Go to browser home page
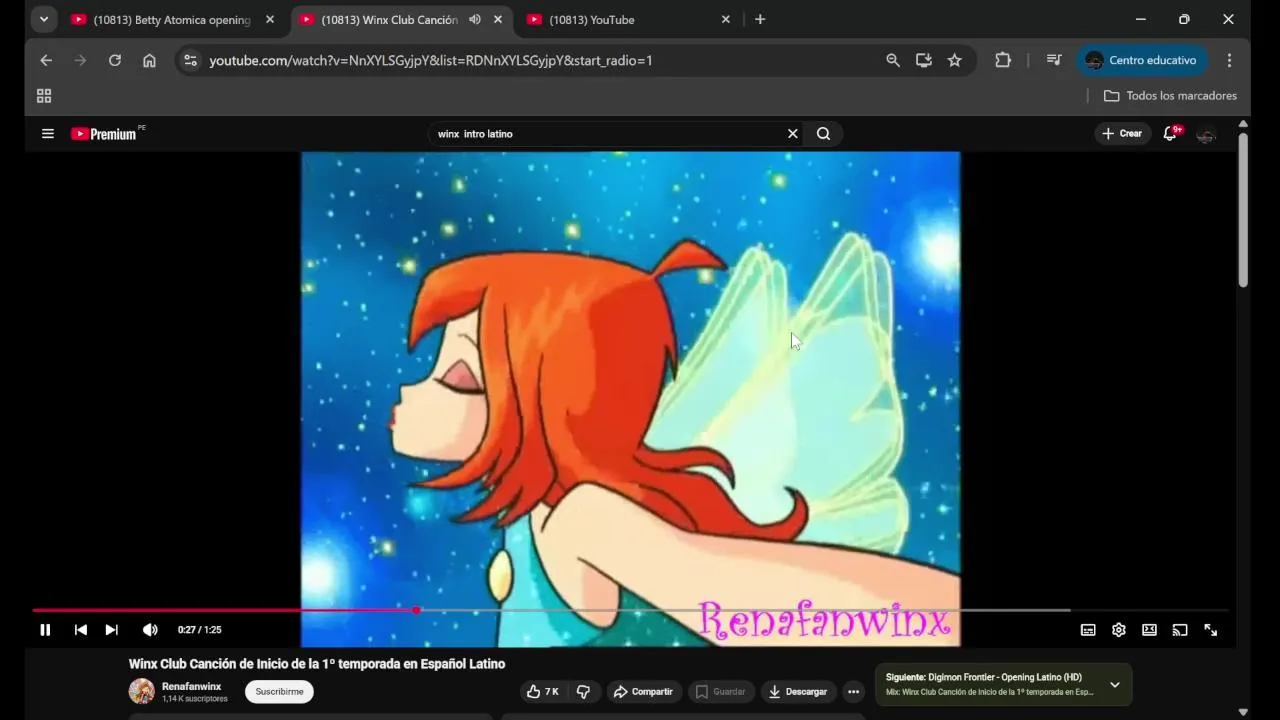 point(149,61)
